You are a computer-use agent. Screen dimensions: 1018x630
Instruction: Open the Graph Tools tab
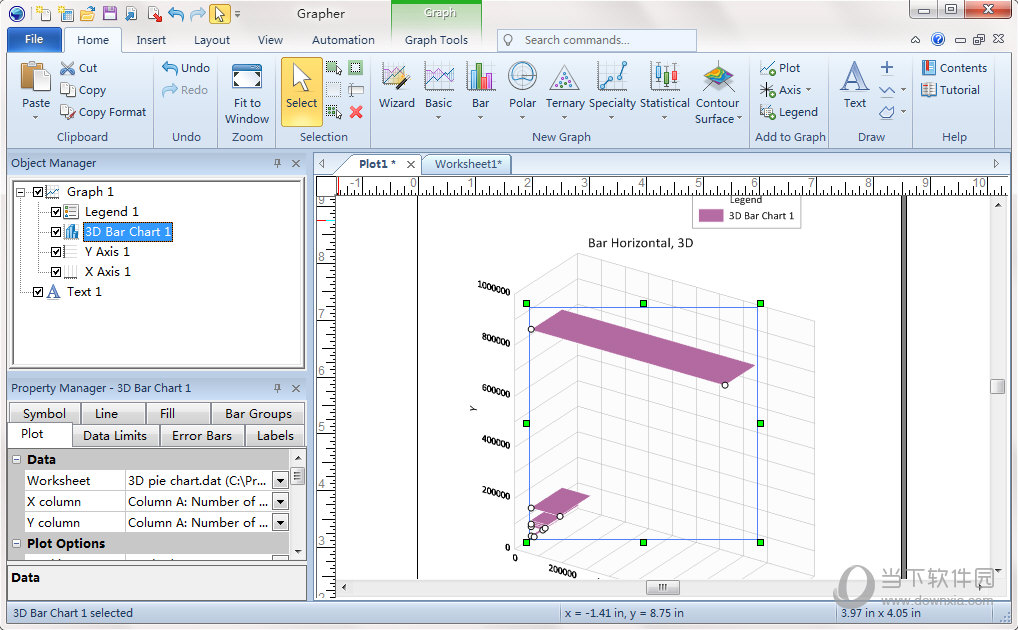pyautogui.click(x=436, y=40)
